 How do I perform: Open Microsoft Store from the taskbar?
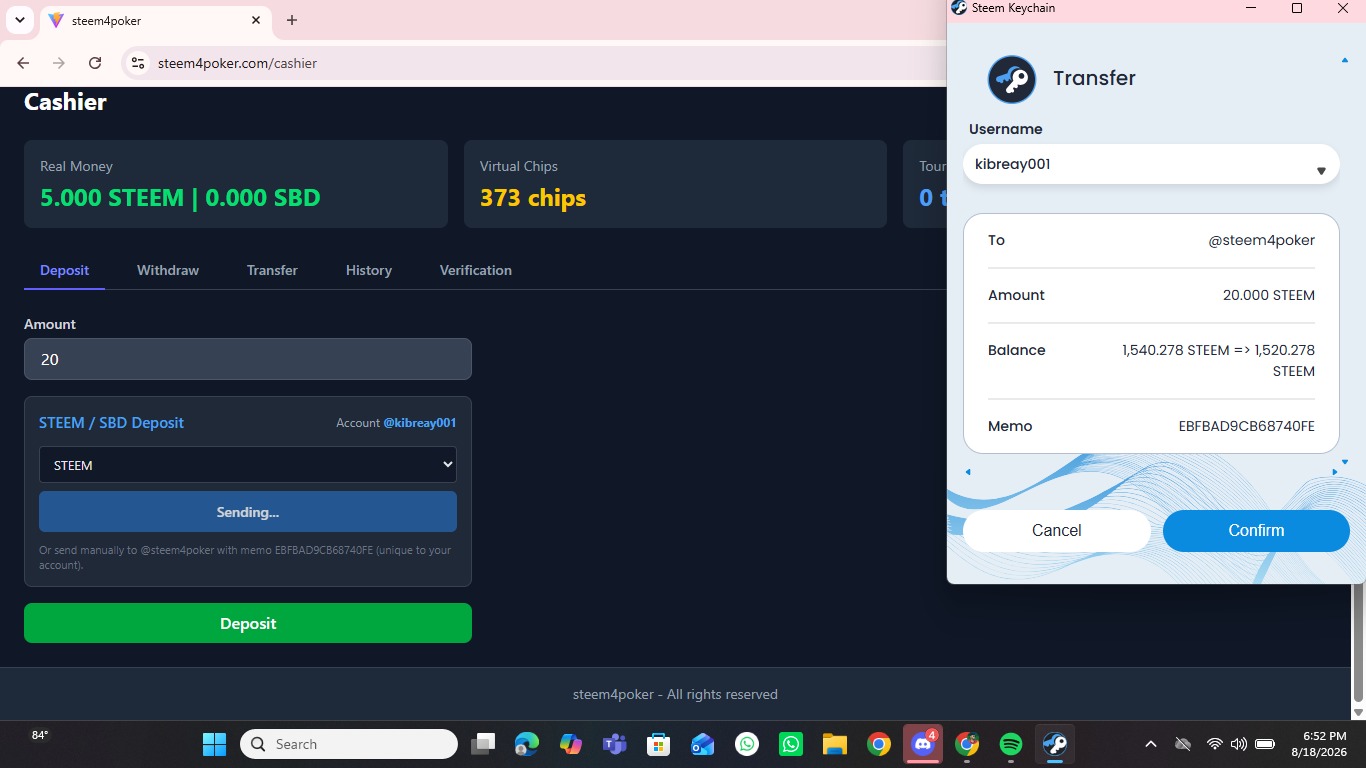658,744
